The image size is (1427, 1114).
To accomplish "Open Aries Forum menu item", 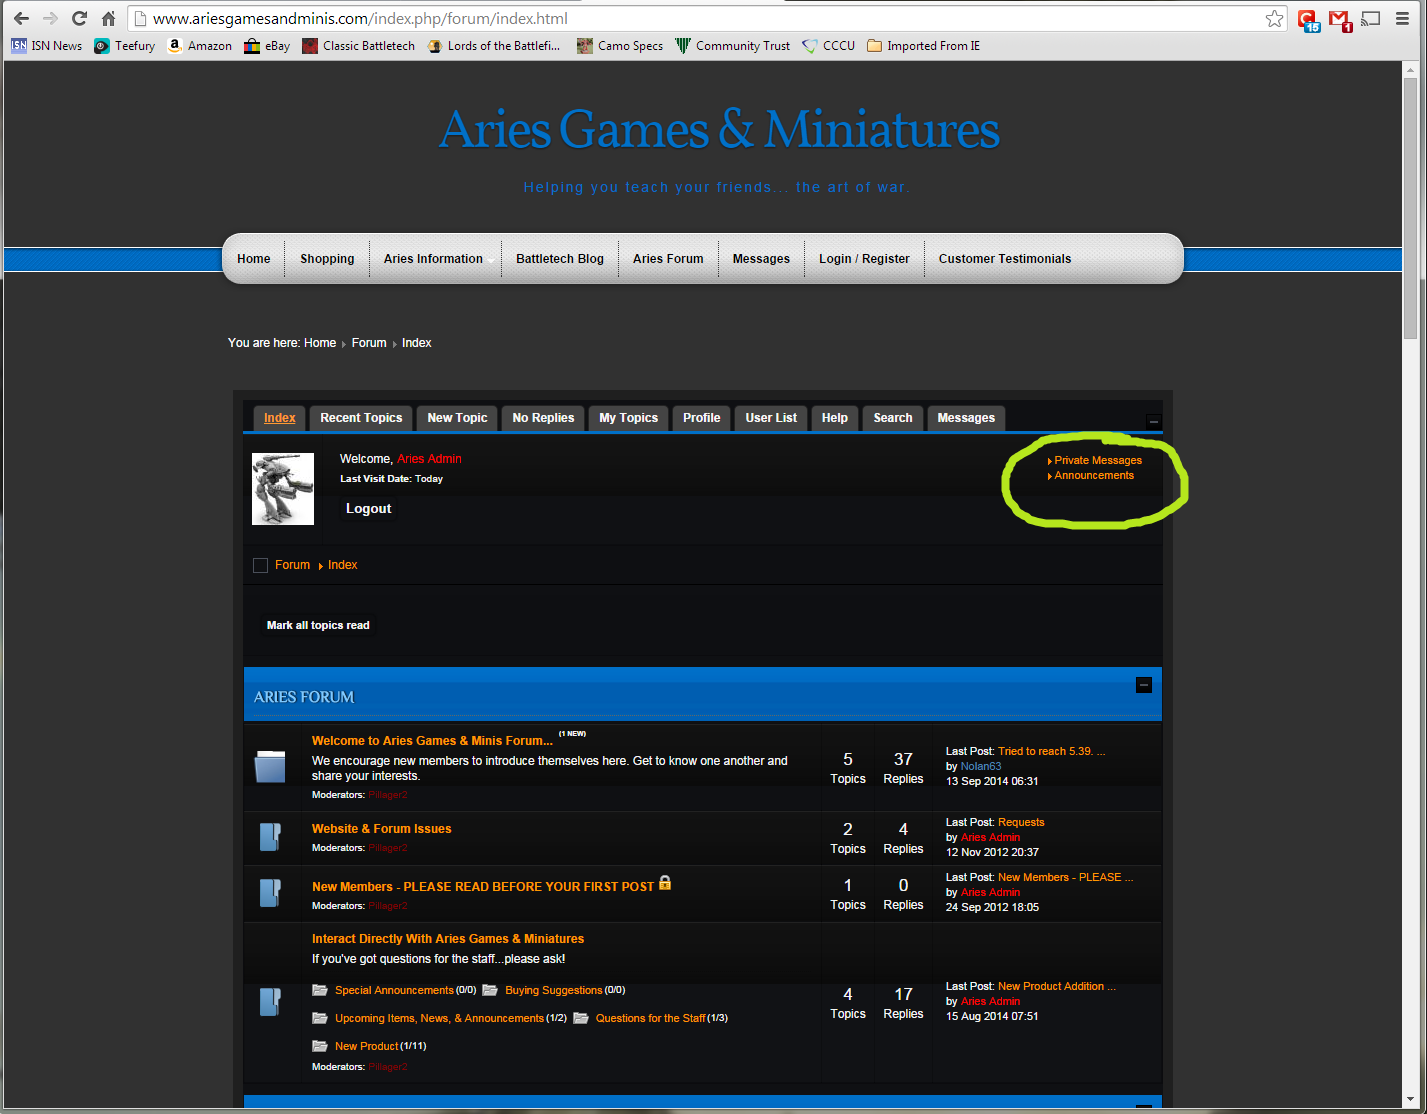I will pos(668,259).
